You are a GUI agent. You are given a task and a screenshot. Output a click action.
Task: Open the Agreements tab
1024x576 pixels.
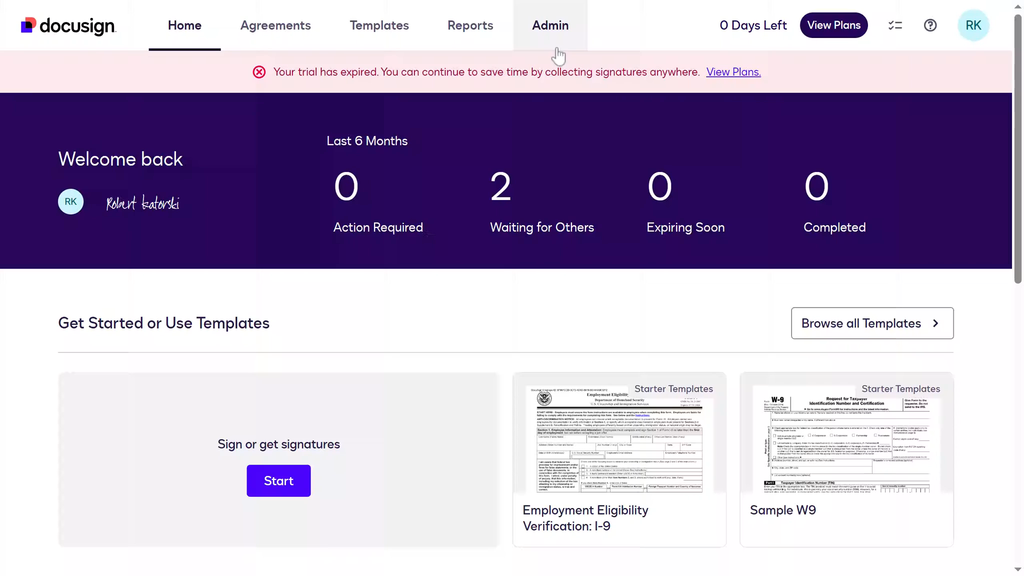(275, 26)
